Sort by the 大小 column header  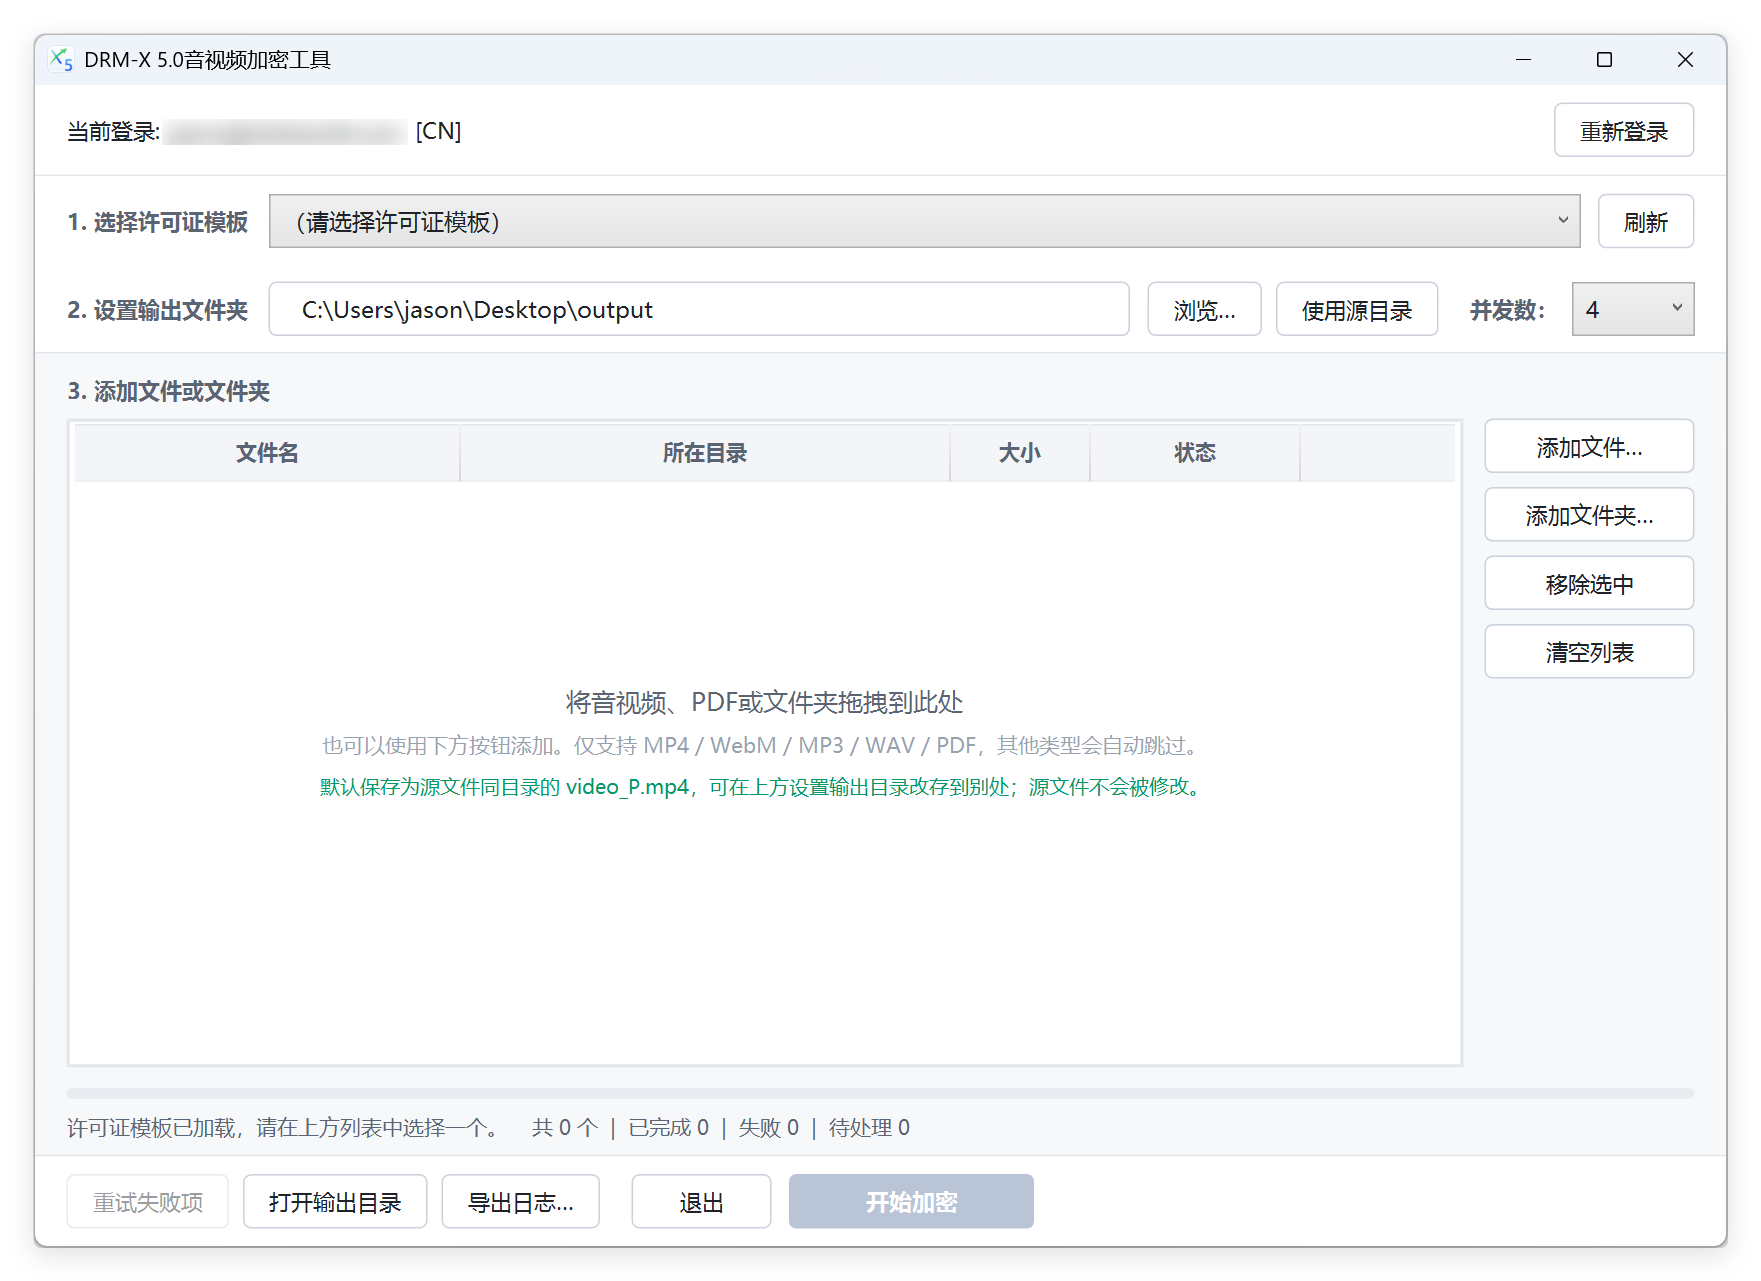tap(1020, 453)
